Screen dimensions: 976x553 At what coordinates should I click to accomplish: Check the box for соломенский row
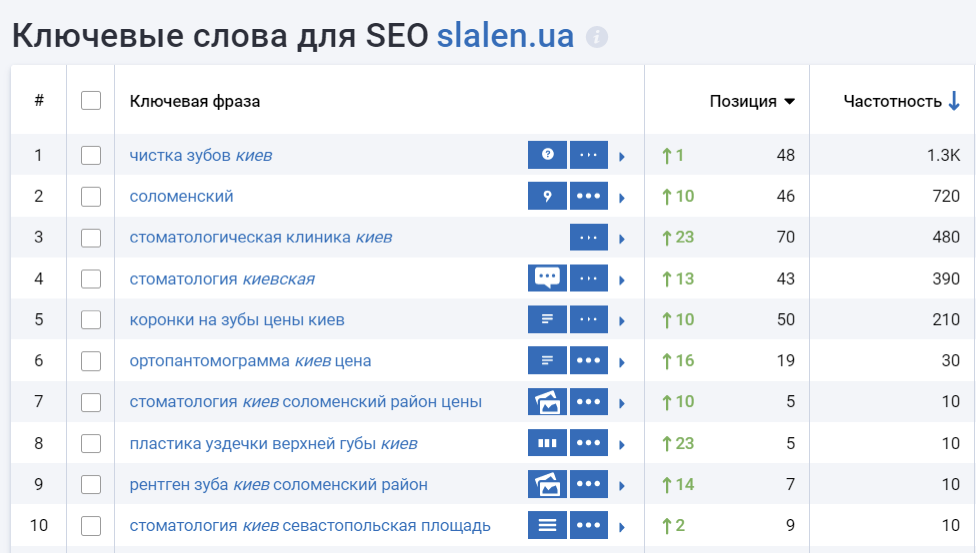(x=91, y=196)
